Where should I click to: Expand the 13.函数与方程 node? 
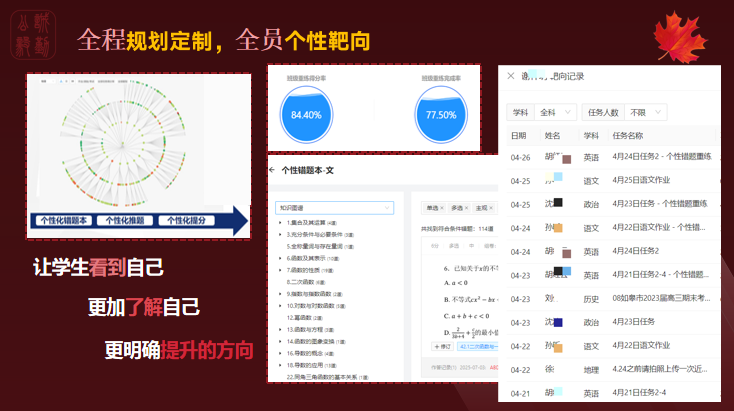click(x=280, y=330)
